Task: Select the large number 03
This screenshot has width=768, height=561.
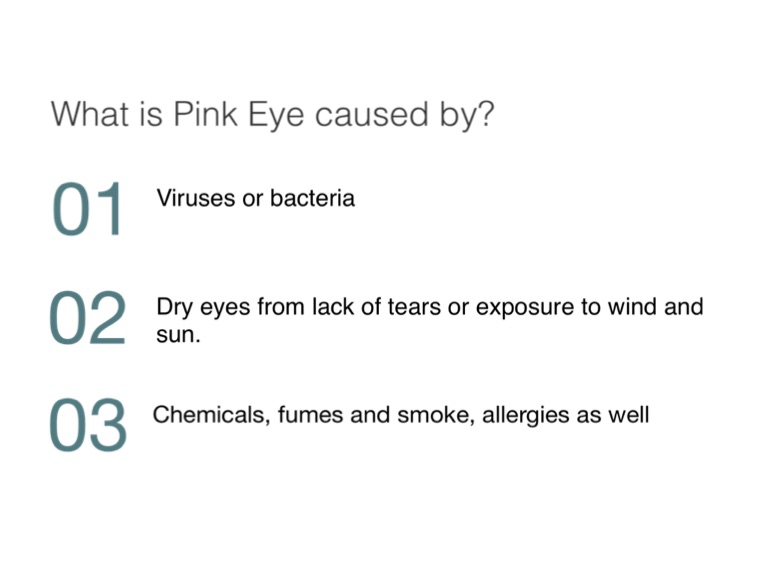Action: pos(88,426)
